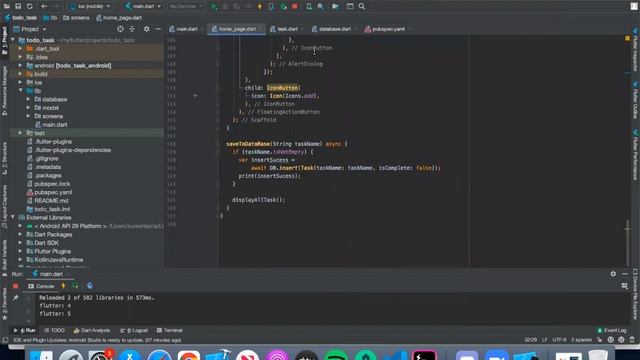
Task: Open the Event Log
Action: click(612, 330)
